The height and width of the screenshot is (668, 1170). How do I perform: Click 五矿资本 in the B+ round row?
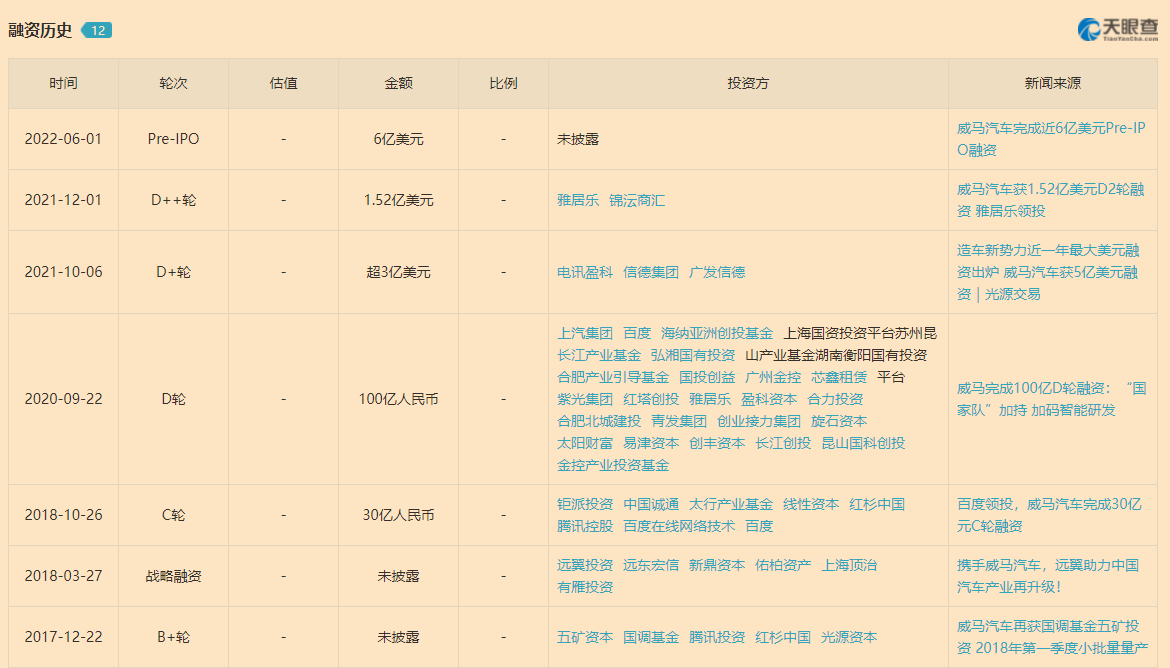click(x=585, y=637)
